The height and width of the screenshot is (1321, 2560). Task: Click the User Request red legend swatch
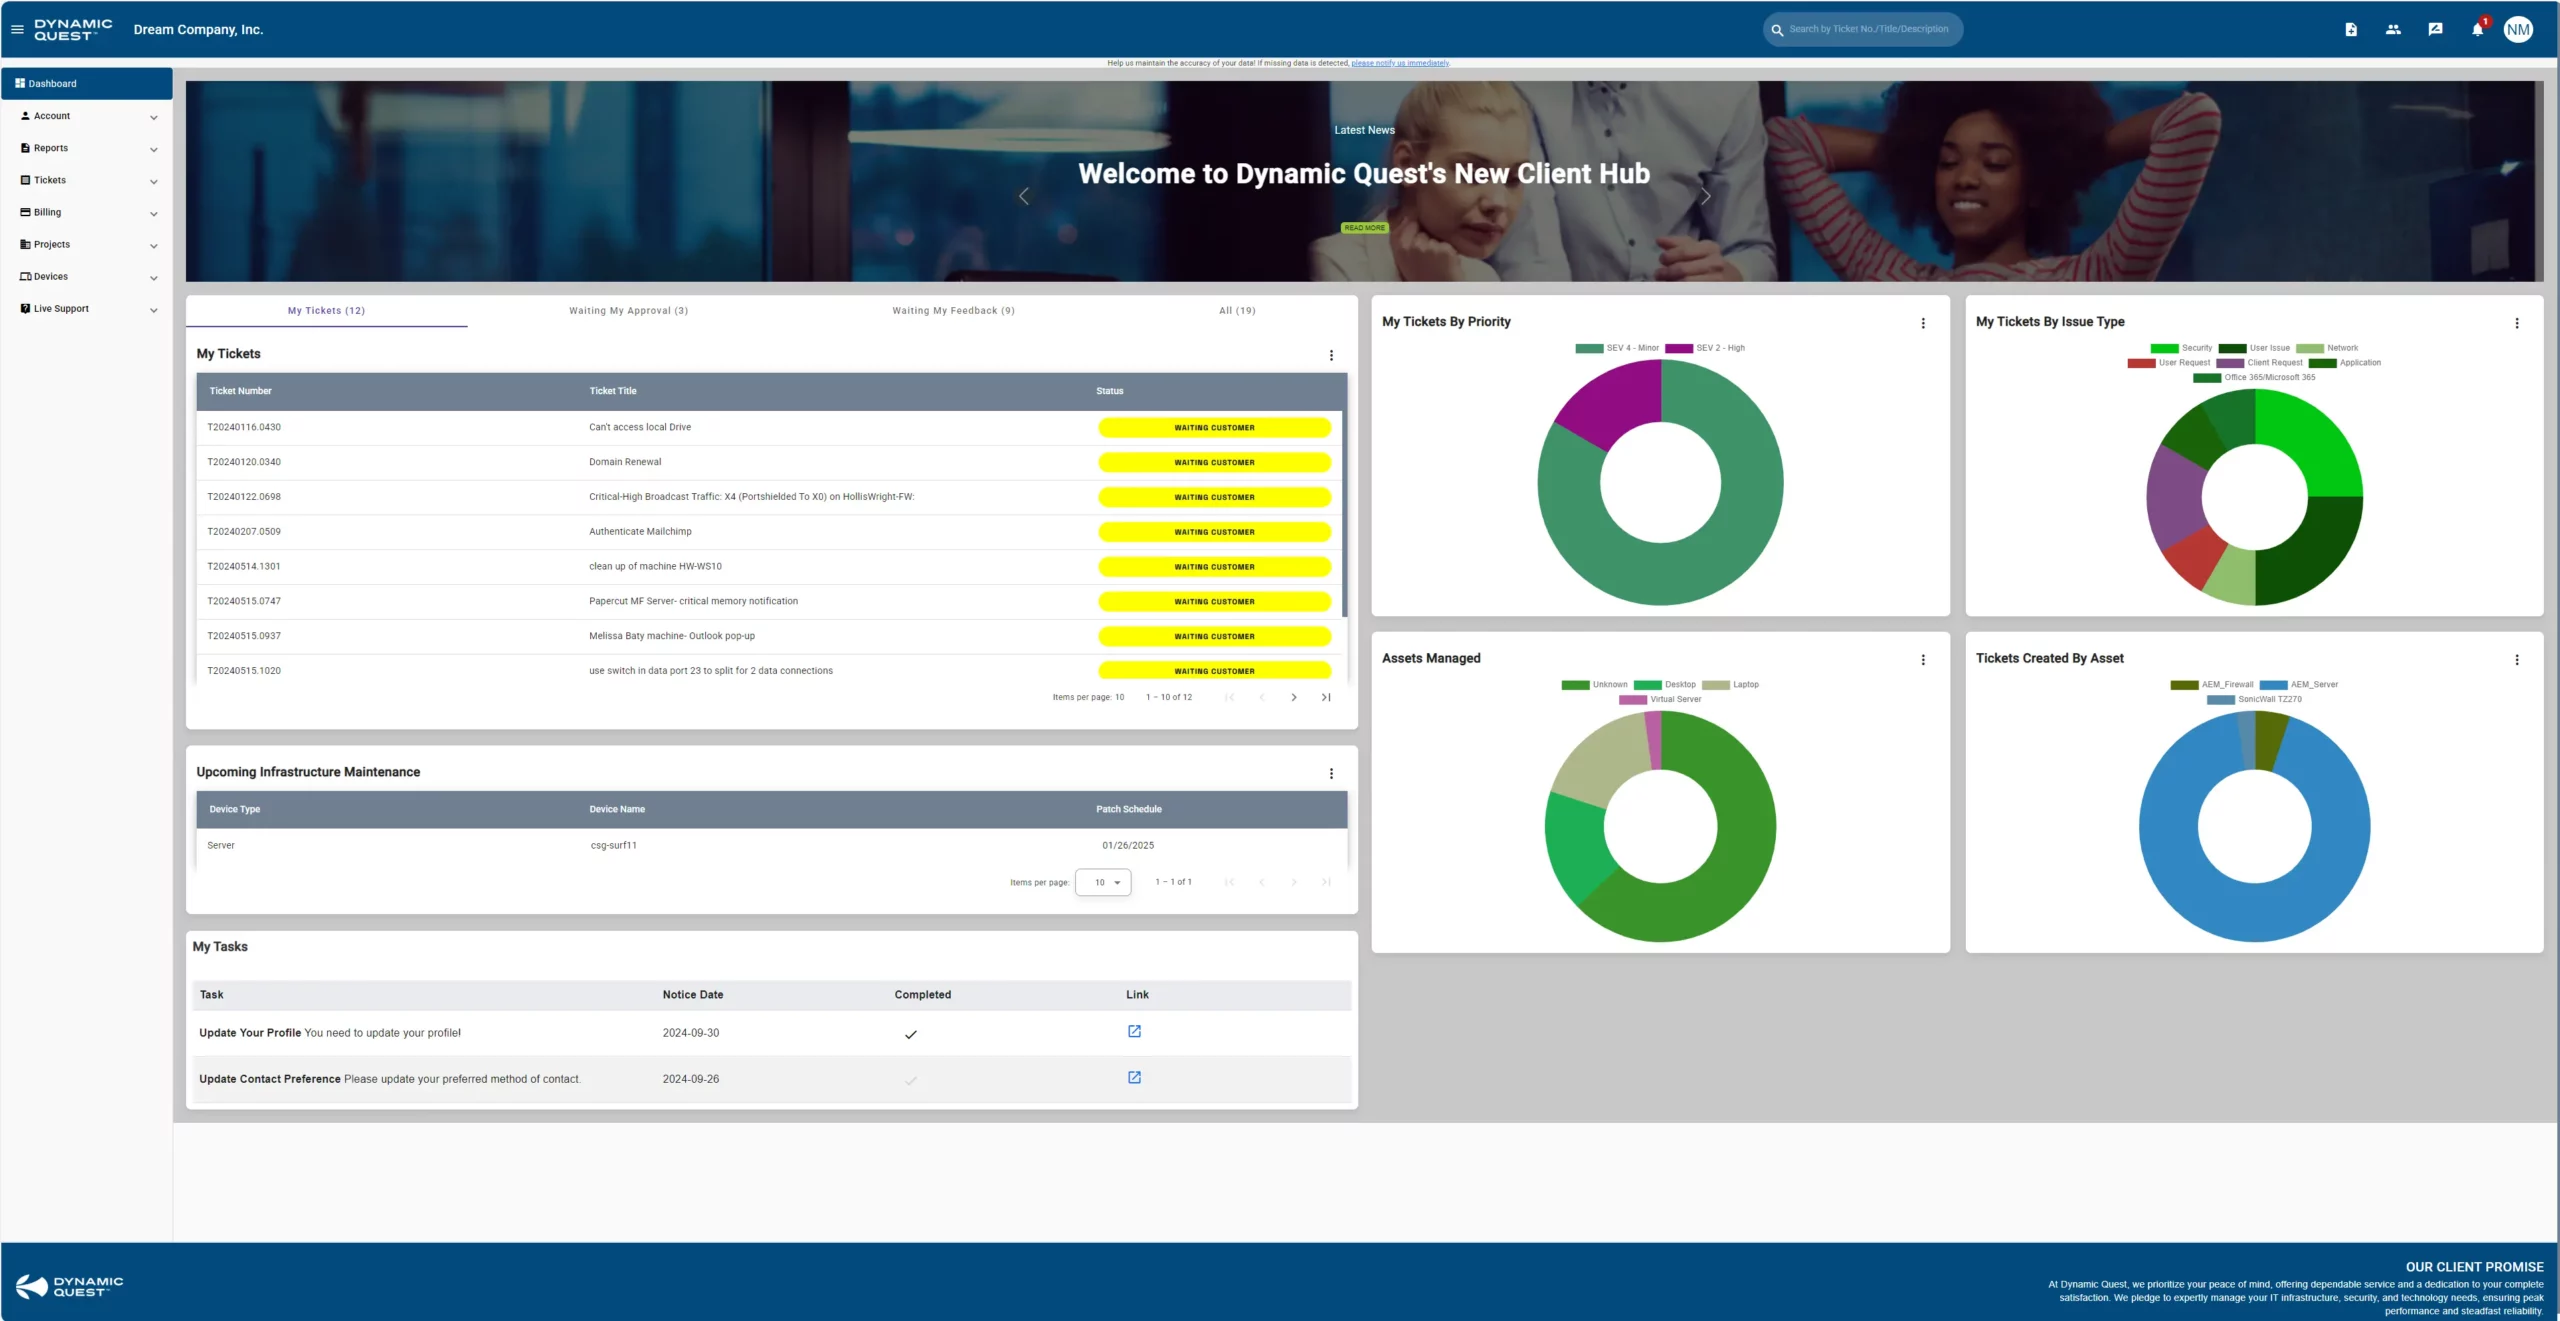pos(2141,363)
